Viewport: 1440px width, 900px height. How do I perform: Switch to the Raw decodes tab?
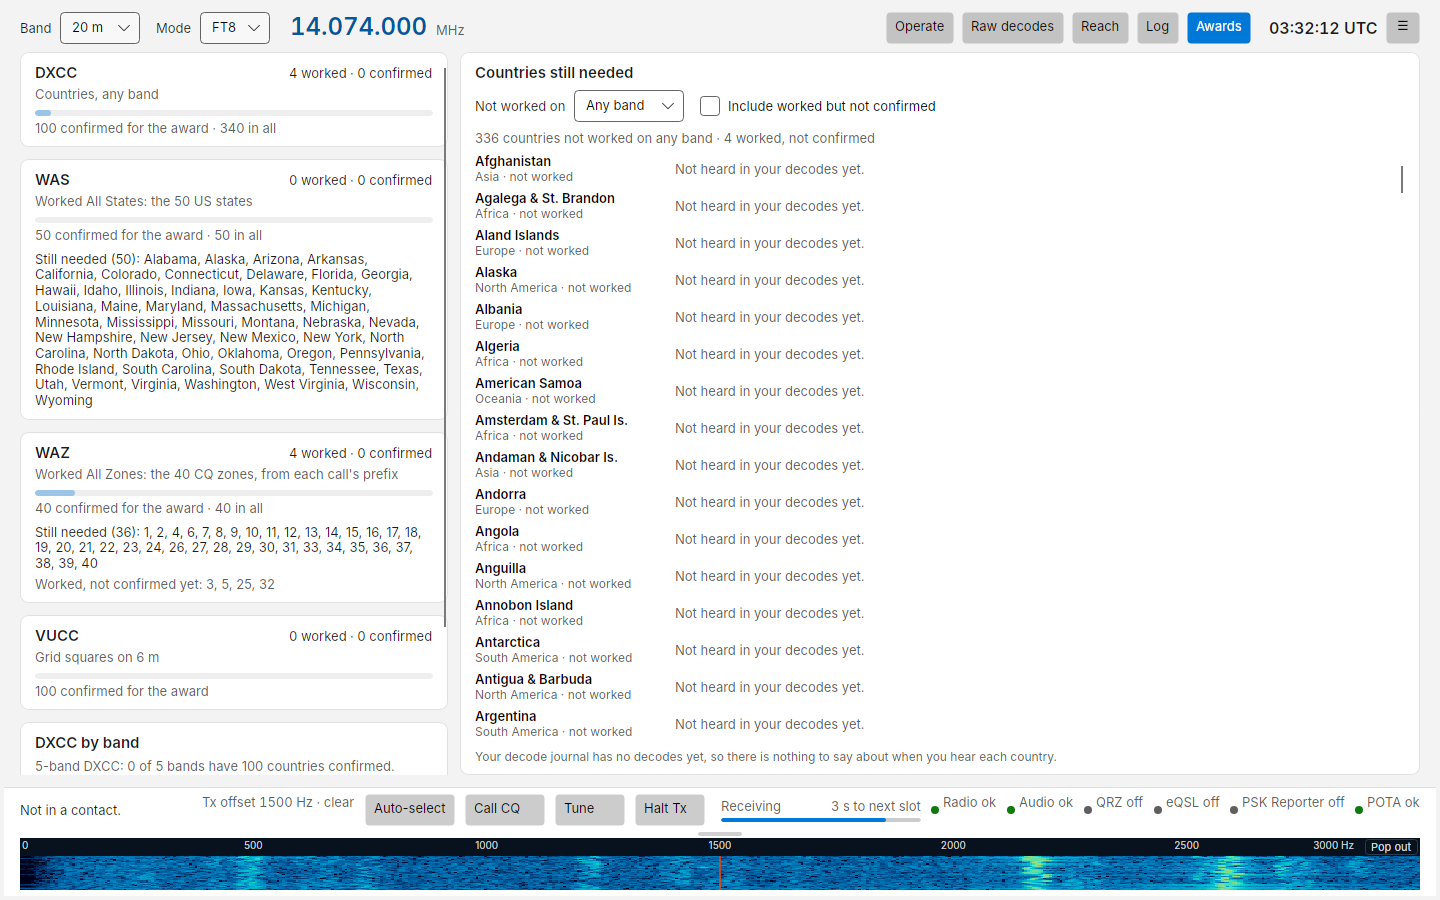1012,27
